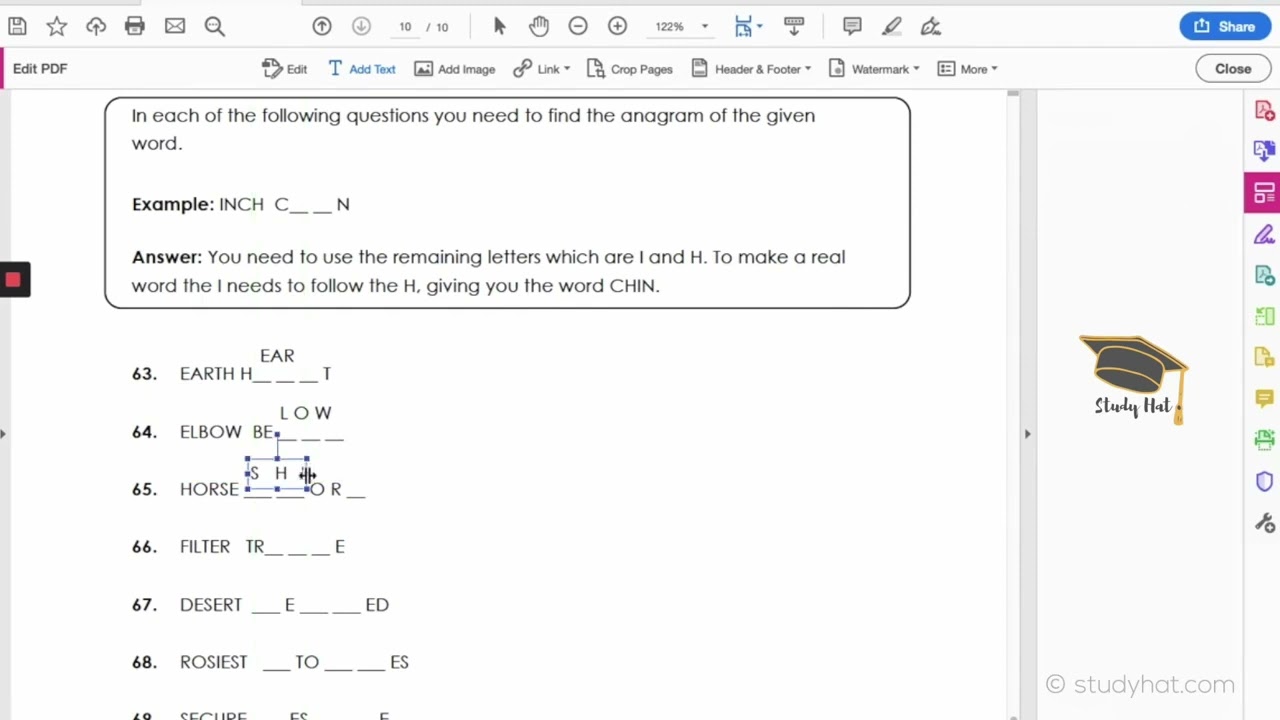Choose the Add Image tool
The width and height of the screenshot is (1280, 720).
tap(455, 69)
